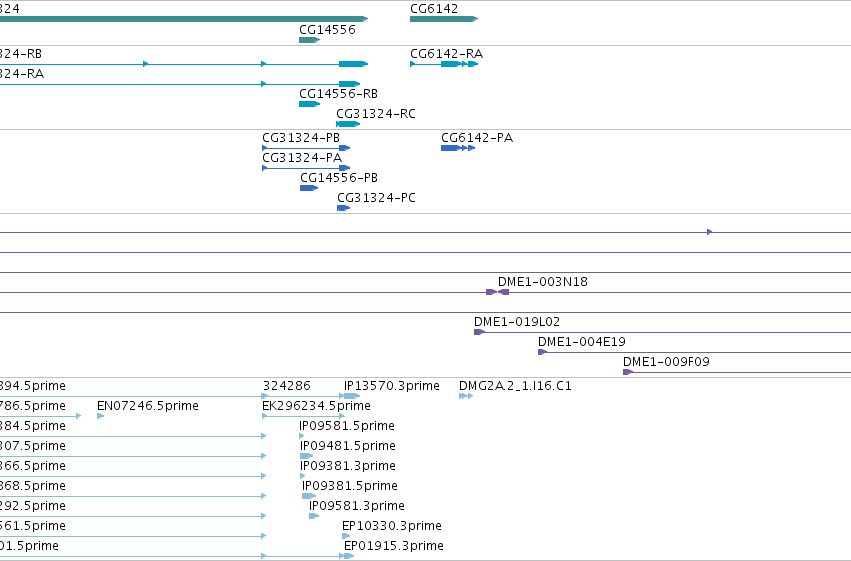This screenshot has height=561, width=851.
Task: Select the CG31324-RC transcript feature
Action: point(348,124)
